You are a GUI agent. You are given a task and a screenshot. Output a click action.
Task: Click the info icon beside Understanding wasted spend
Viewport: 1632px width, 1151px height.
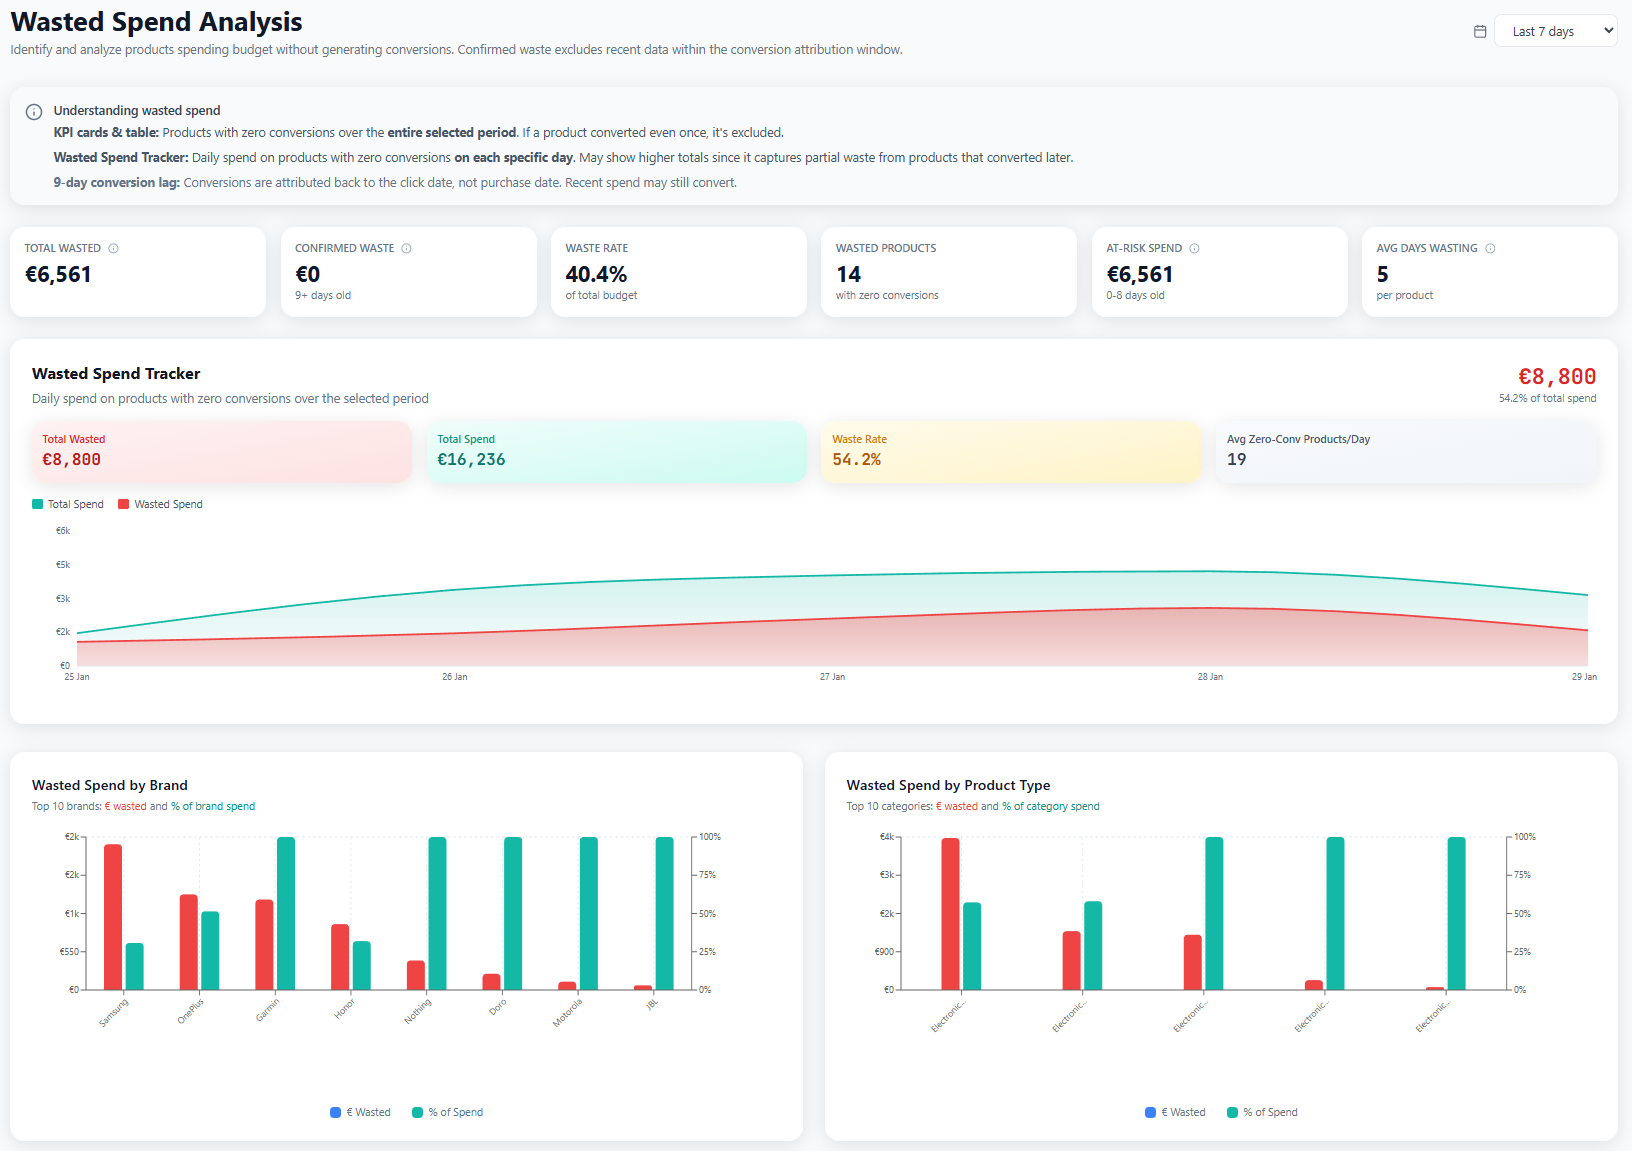34,112
